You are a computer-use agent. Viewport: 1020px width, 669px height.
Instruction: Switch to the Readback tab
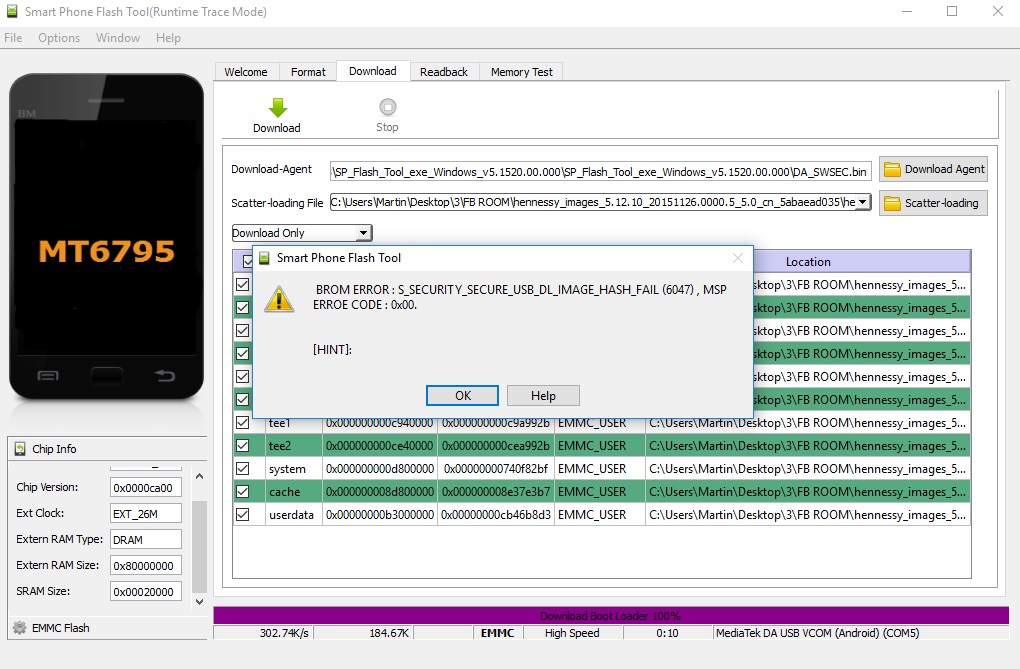pos(444,72)
